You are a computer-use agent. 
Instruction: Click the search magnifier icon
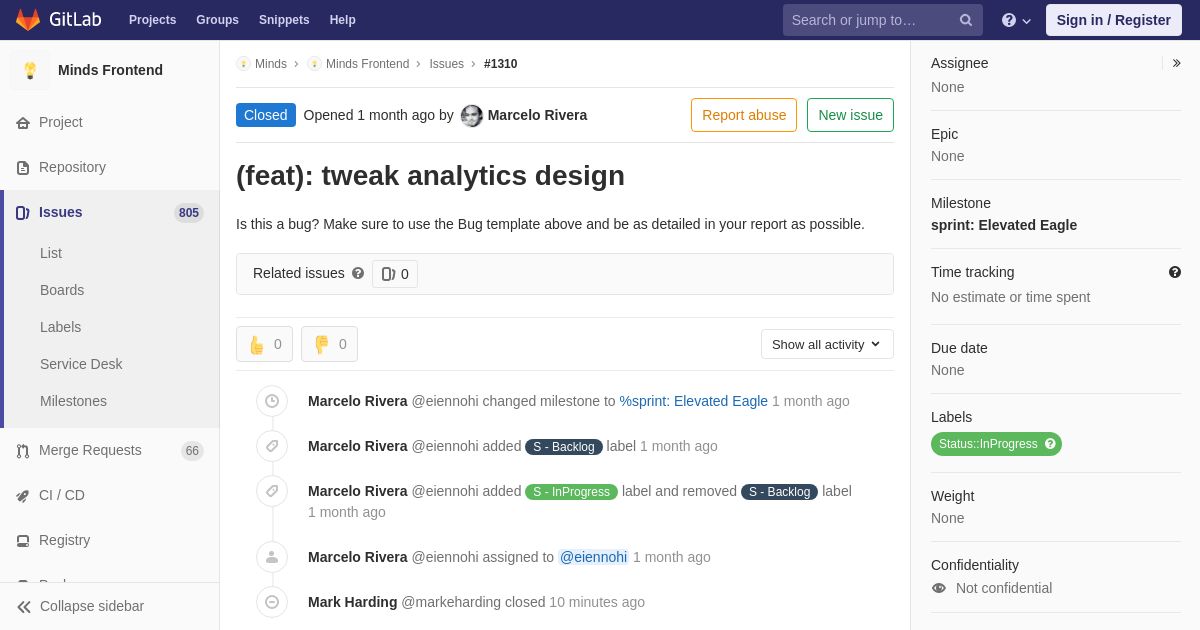point(966,20)
